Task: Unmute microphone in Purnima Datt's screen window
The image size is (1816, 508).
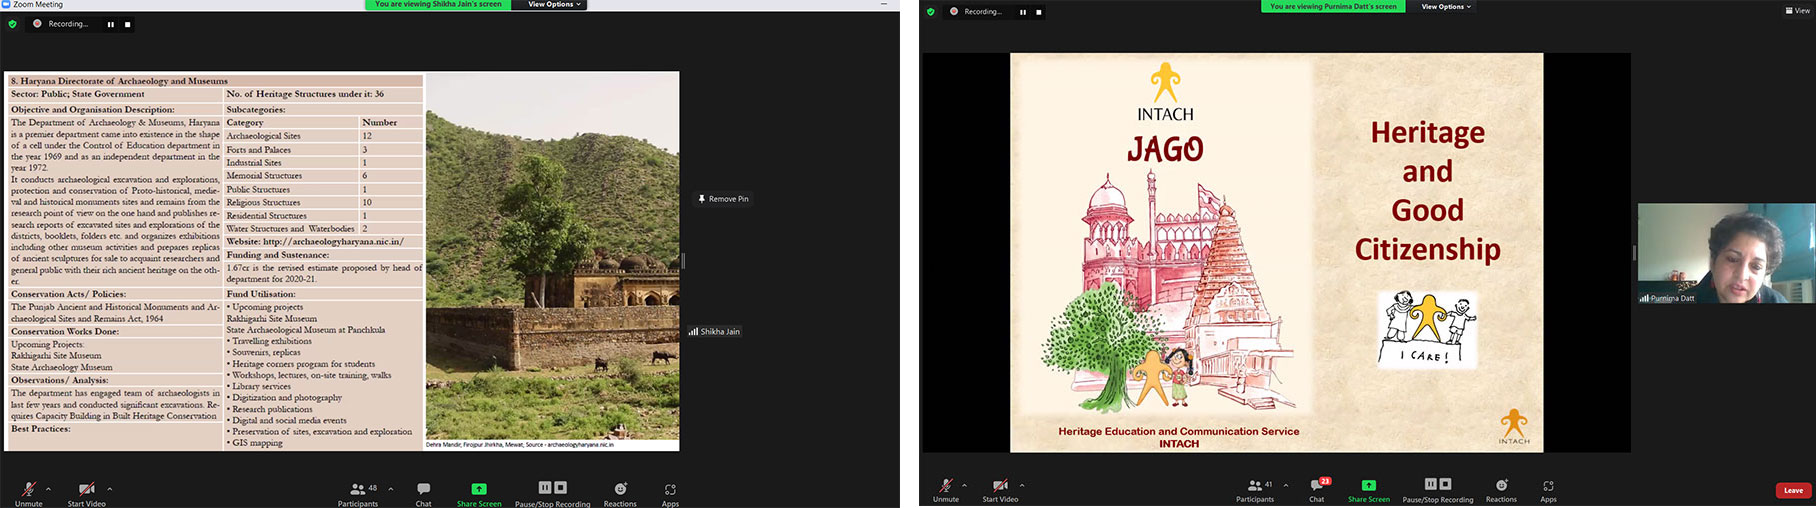Action: 946,489
